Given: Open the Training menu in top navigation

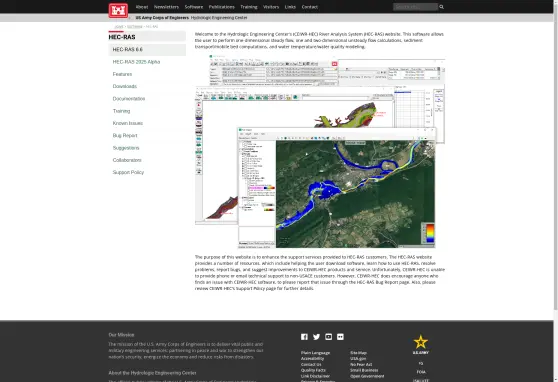Looking at the screenshot, I should click(x=249, y=7).
